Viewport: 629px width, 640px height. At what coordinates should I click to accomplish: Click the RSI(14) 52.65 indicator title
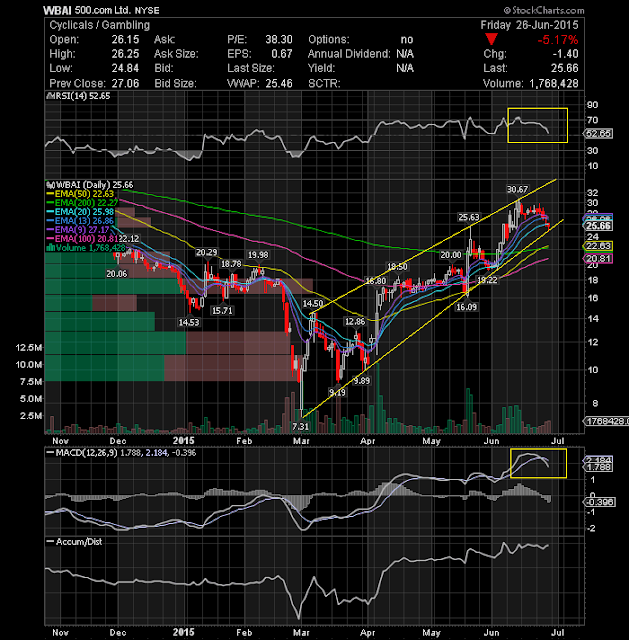(x=79, y=96)
